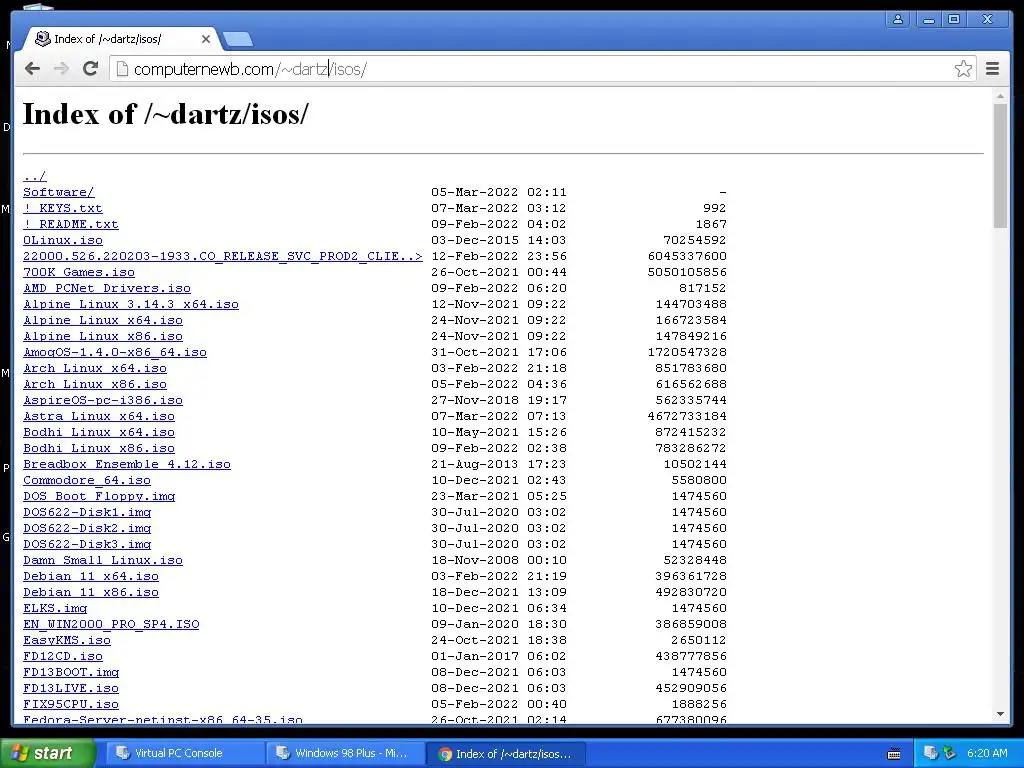Click the page icon in address bar
Viewport: 1024px width, 768px height.
tap(121, 69)
